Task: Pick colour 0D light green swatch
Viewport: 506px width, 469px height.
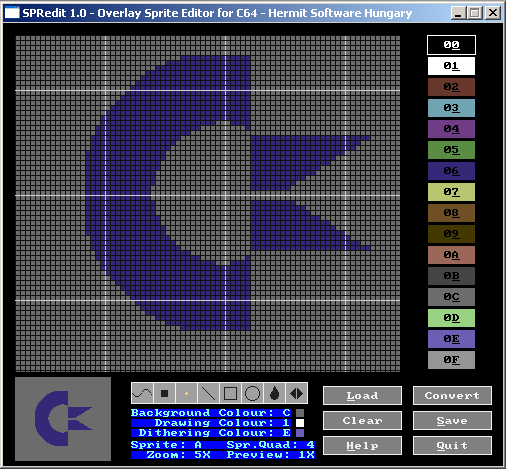Action: coord(451,318)
